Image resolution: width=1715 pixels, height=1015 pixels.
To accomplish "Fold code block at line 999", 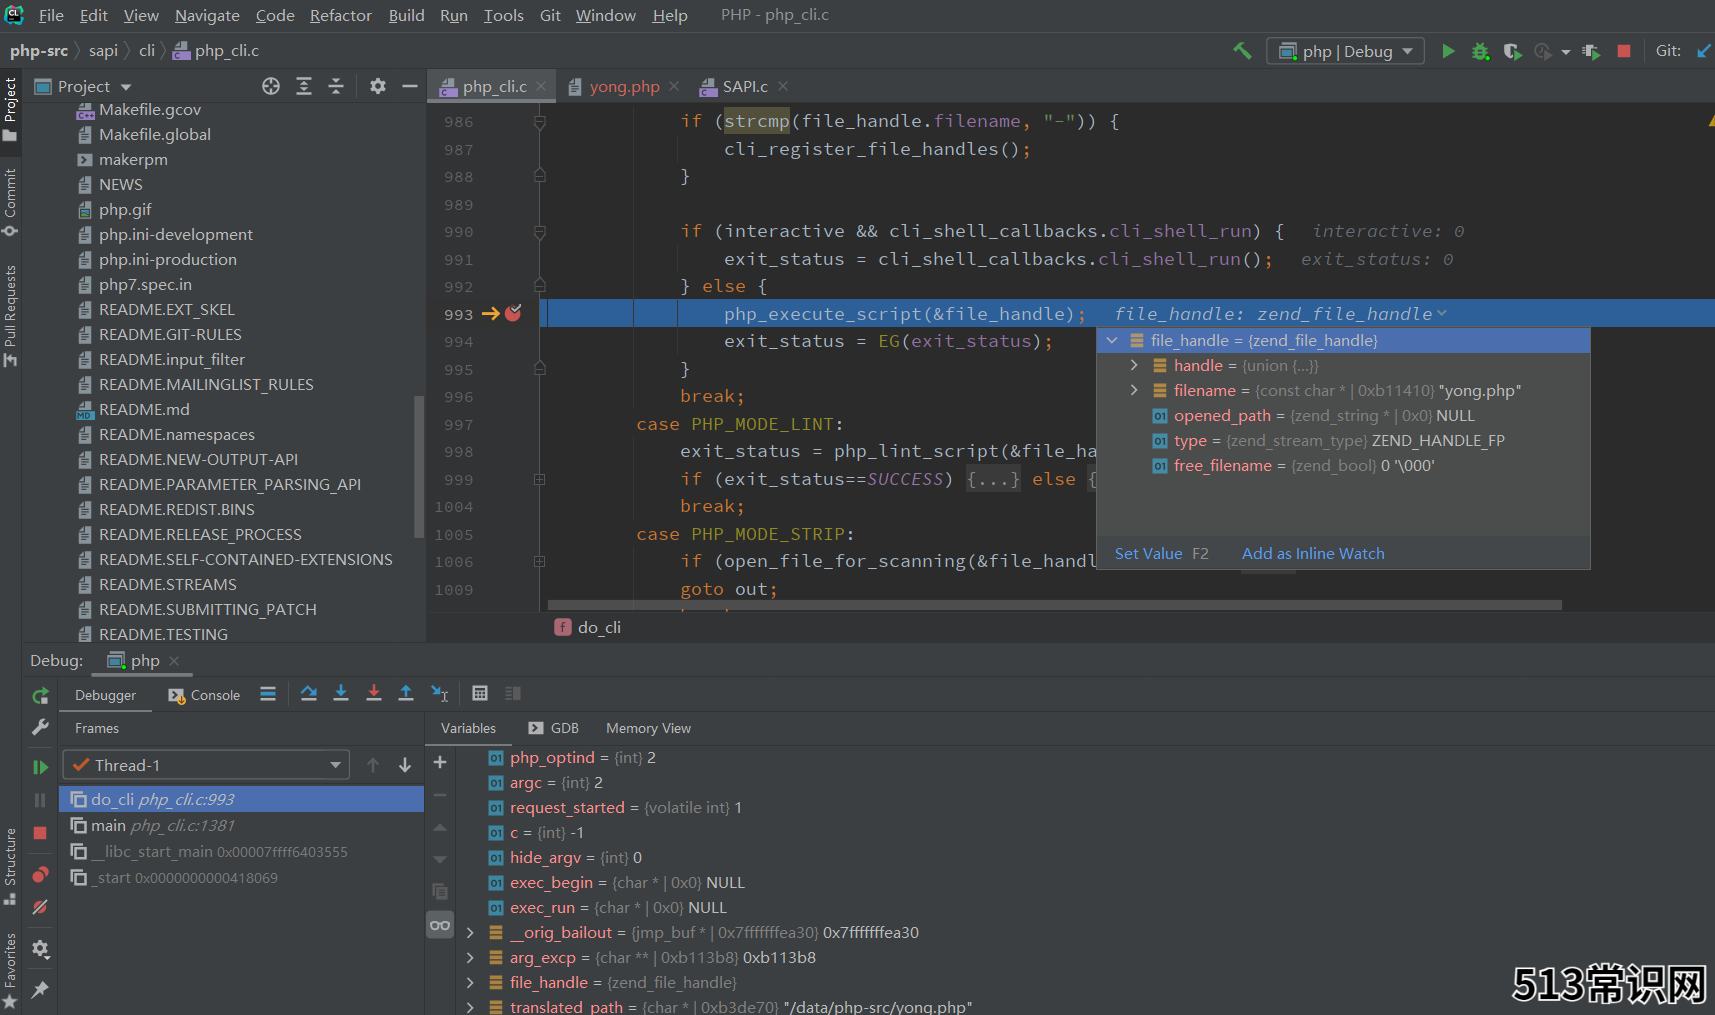I will pyautogui.click(x=539, y=479).
